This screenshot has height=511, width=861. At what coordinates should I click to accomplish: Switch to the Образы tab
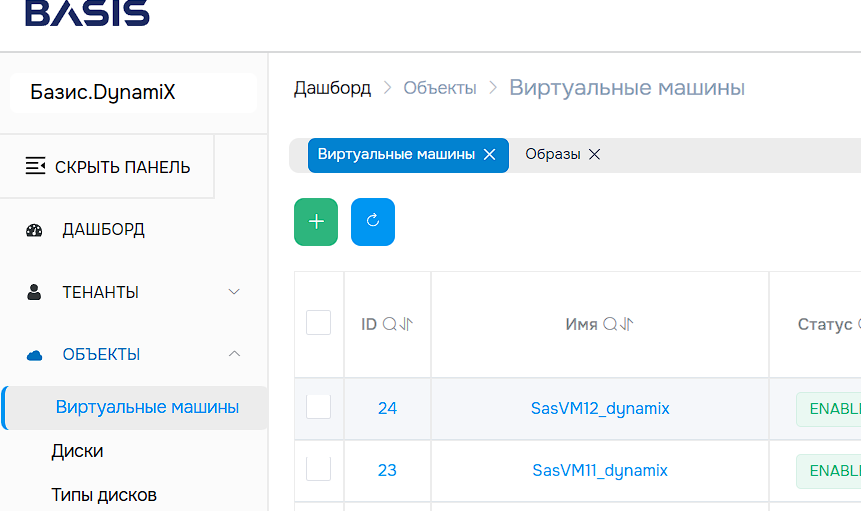pos(552,155)
